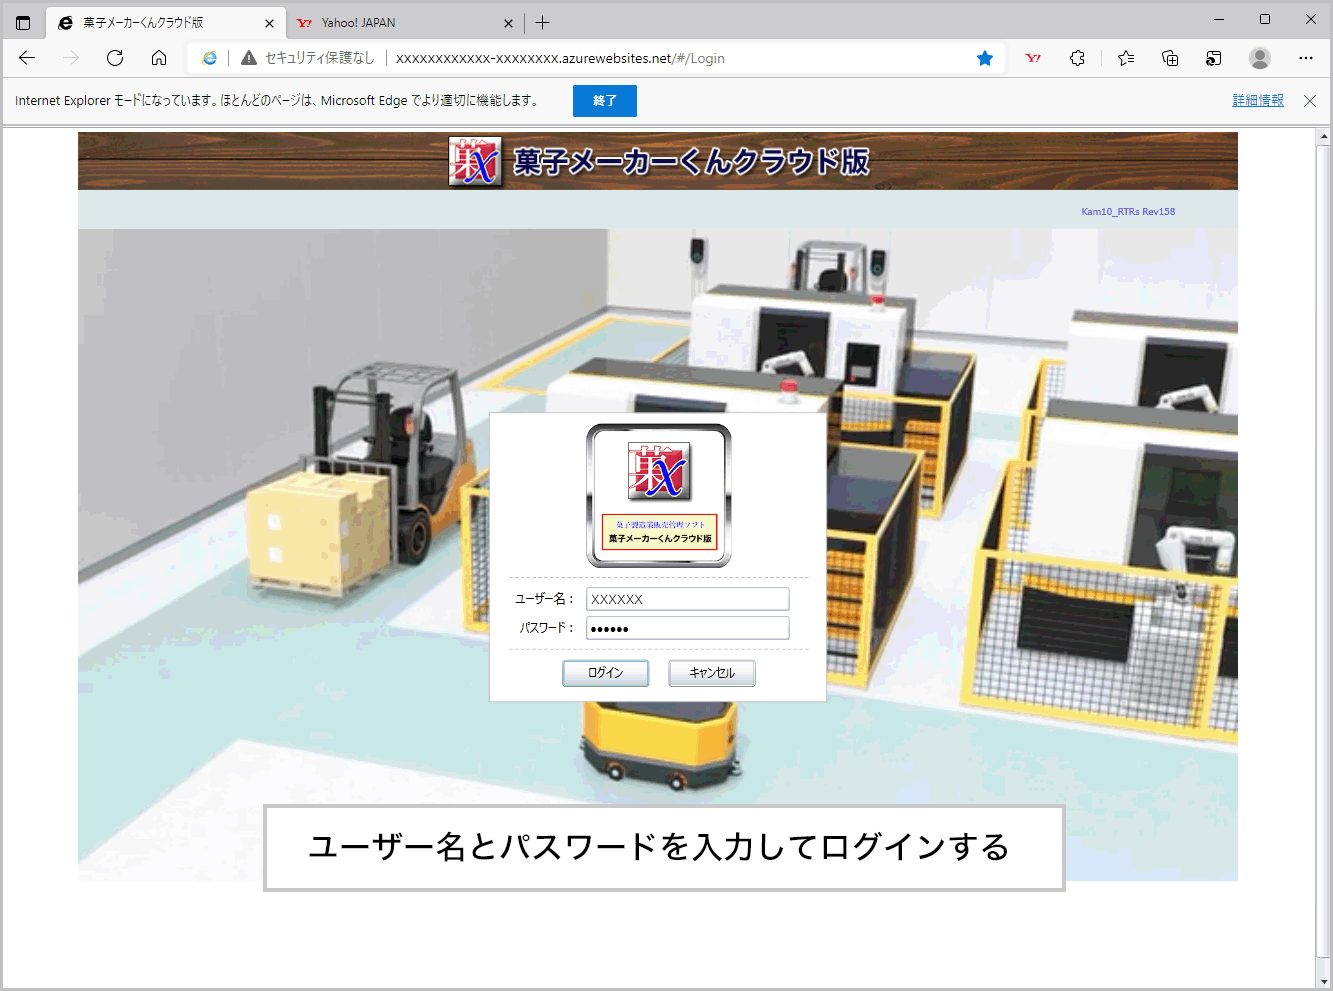Close the Yahoo! JAPAN tab
This screenshot has width=1333, height=991.
click(508, 23)
